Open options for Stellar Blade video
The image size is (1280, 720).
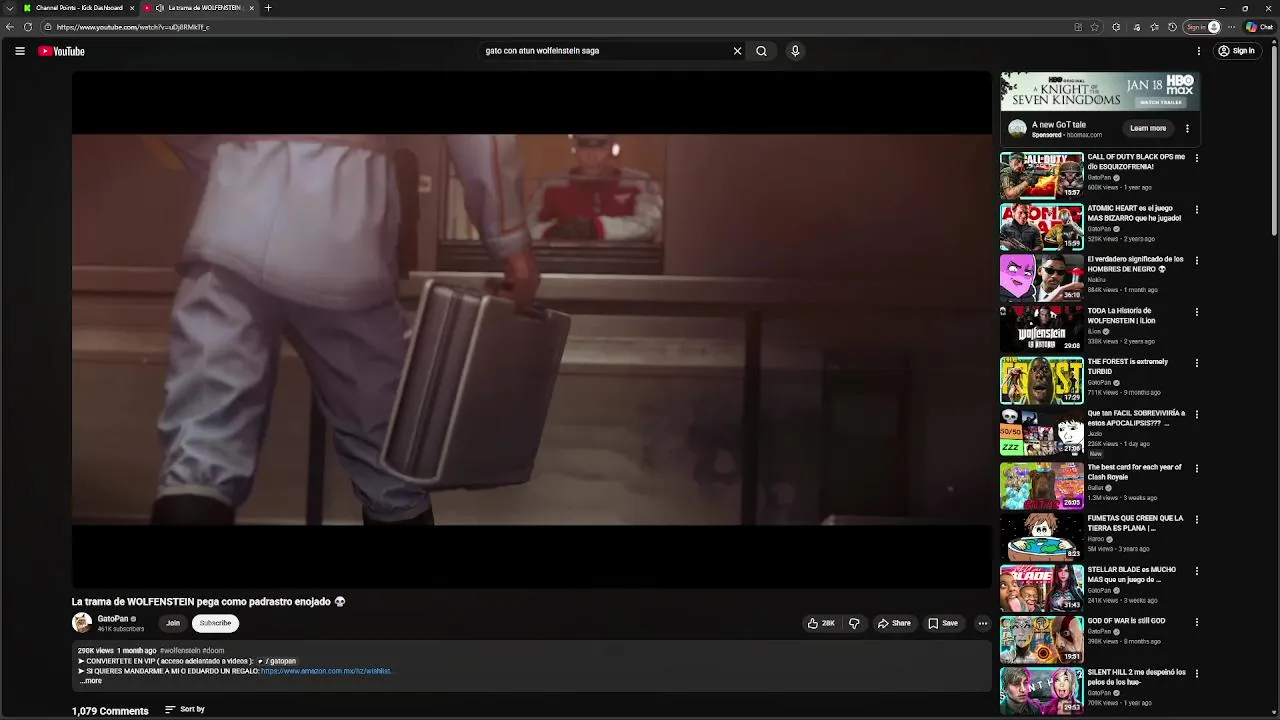[x=1196, y=571]
